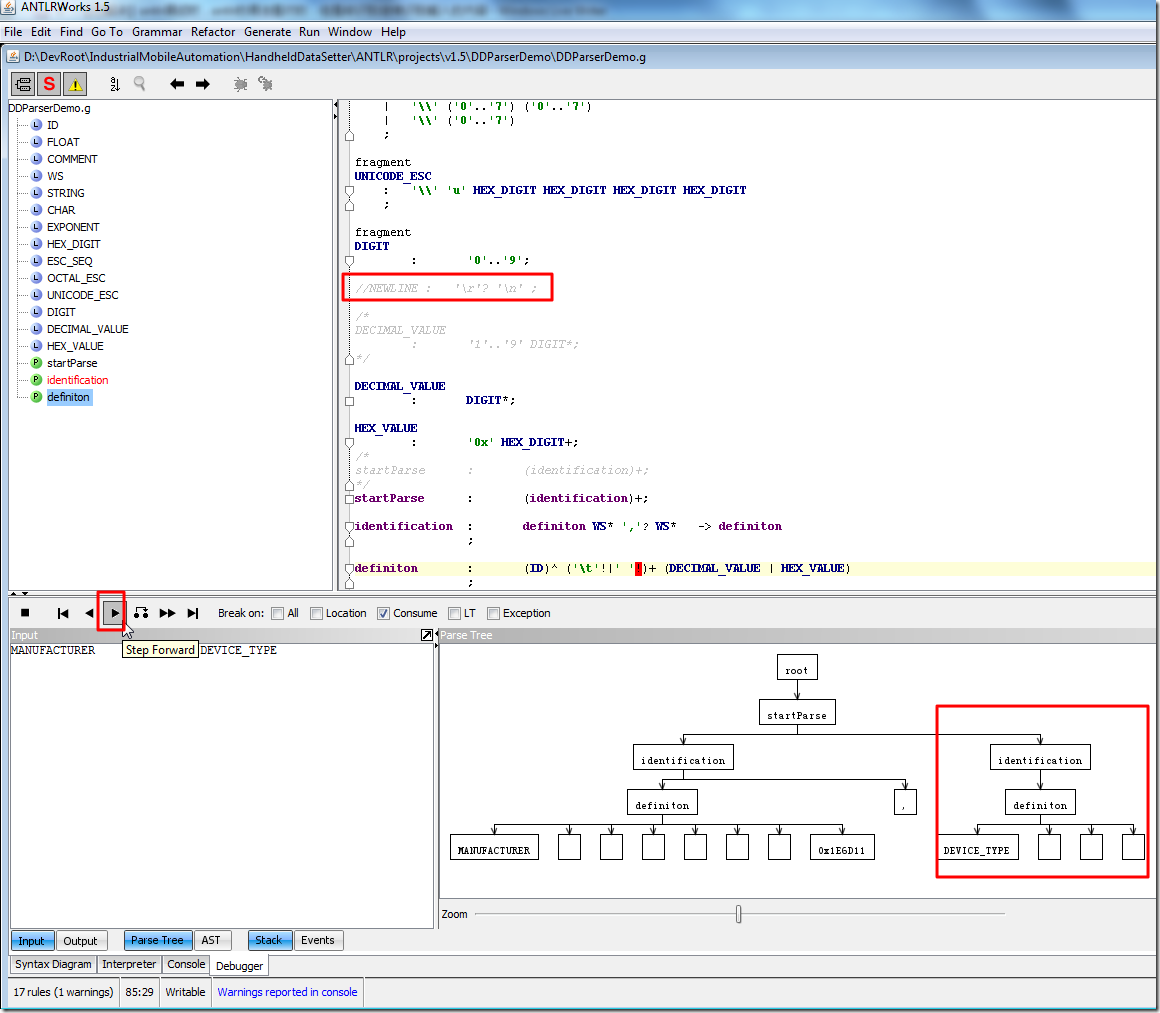
Task: Check the Exception break option
Action: coord(493,613)
